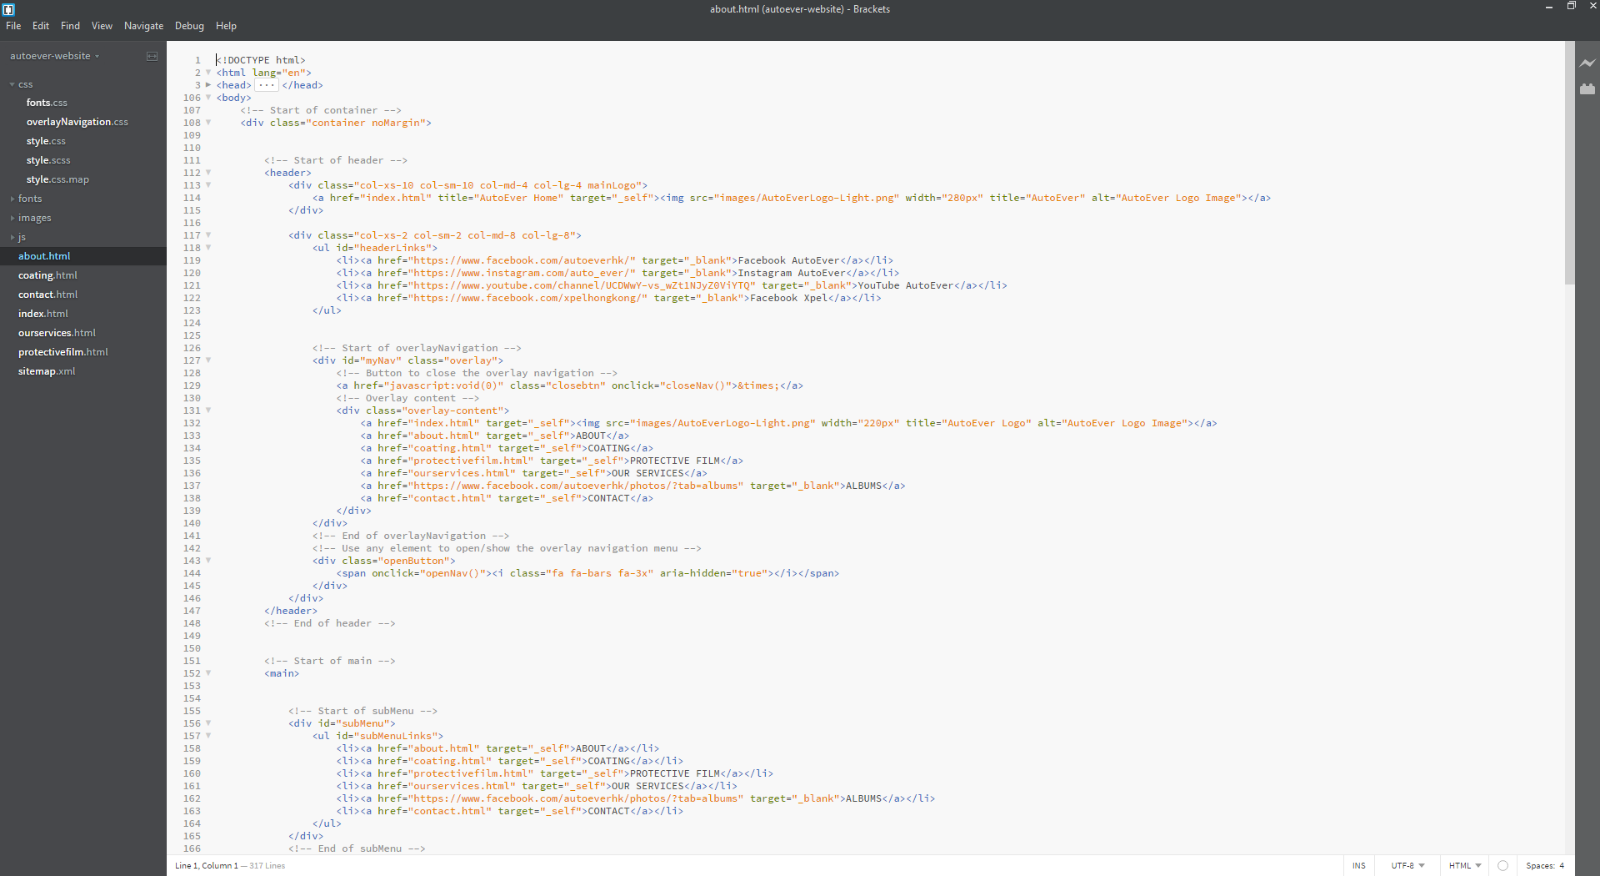
Task: Click vertical scrollbar thumb
Action: pyautogui.click(x=1570, y=163)
